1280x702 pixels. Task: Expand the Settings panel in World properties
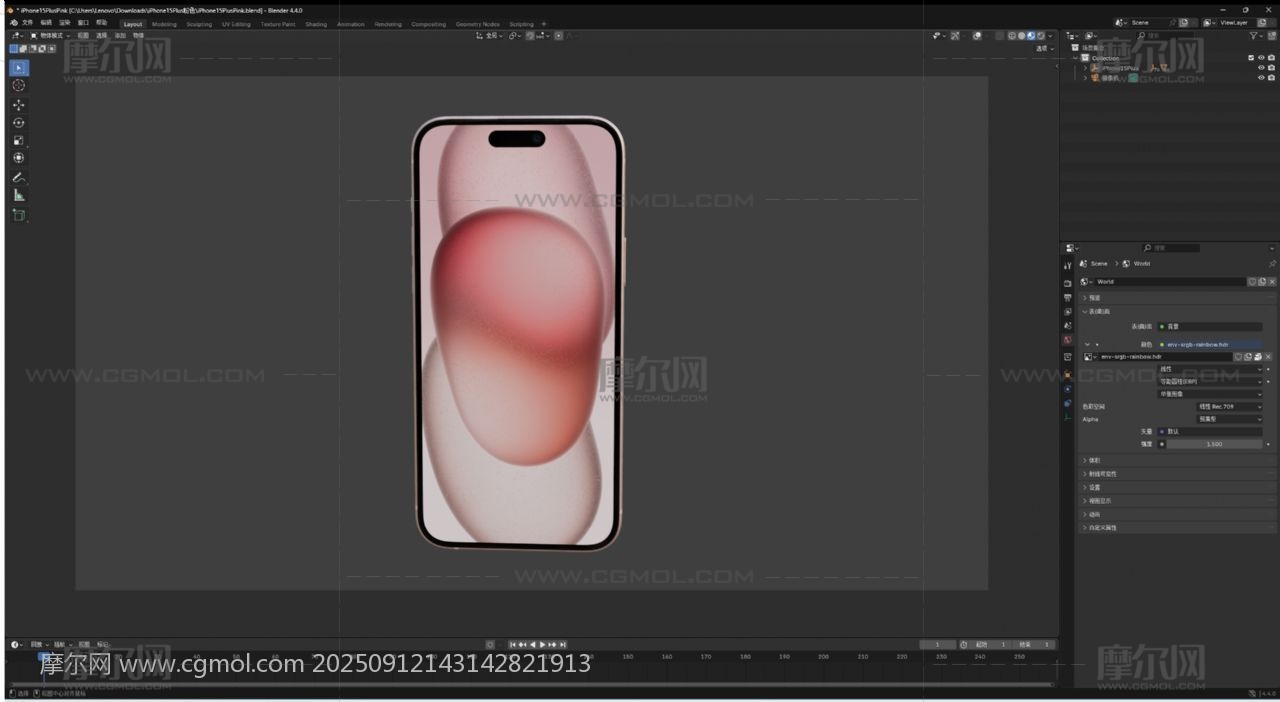coord(1177,488)
